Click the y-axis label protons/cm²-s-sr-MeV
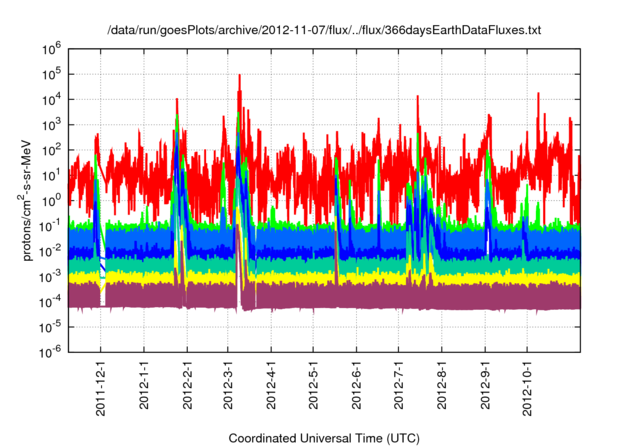The image size is (640, 448). (x=30, y=200)
